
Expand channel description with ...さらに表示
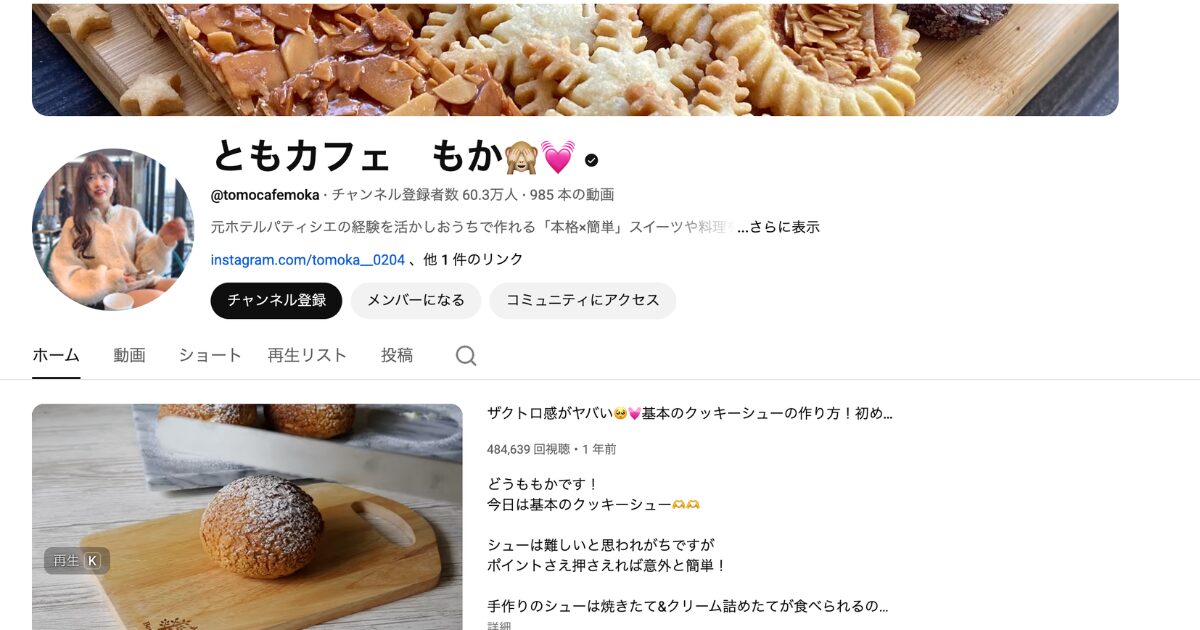click(x=778, y=227)
